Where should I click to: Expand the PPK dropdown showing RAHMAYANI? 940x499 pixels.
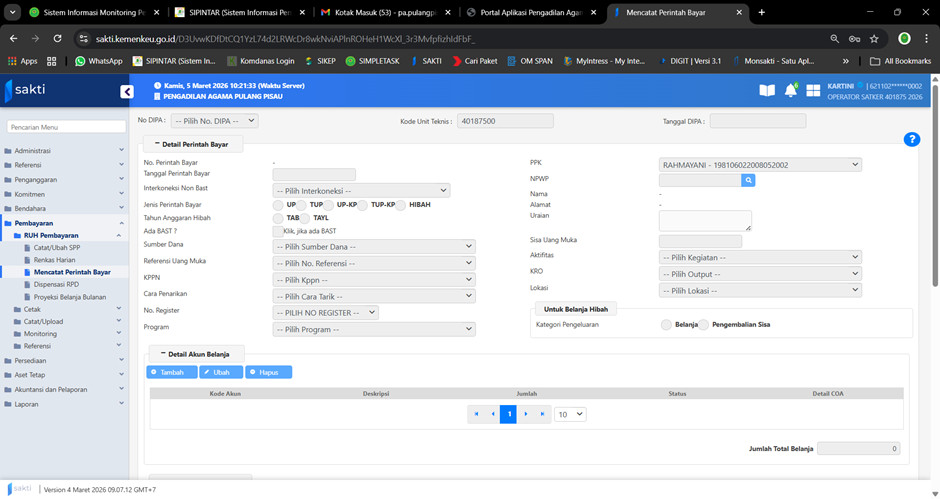point(759,165)
